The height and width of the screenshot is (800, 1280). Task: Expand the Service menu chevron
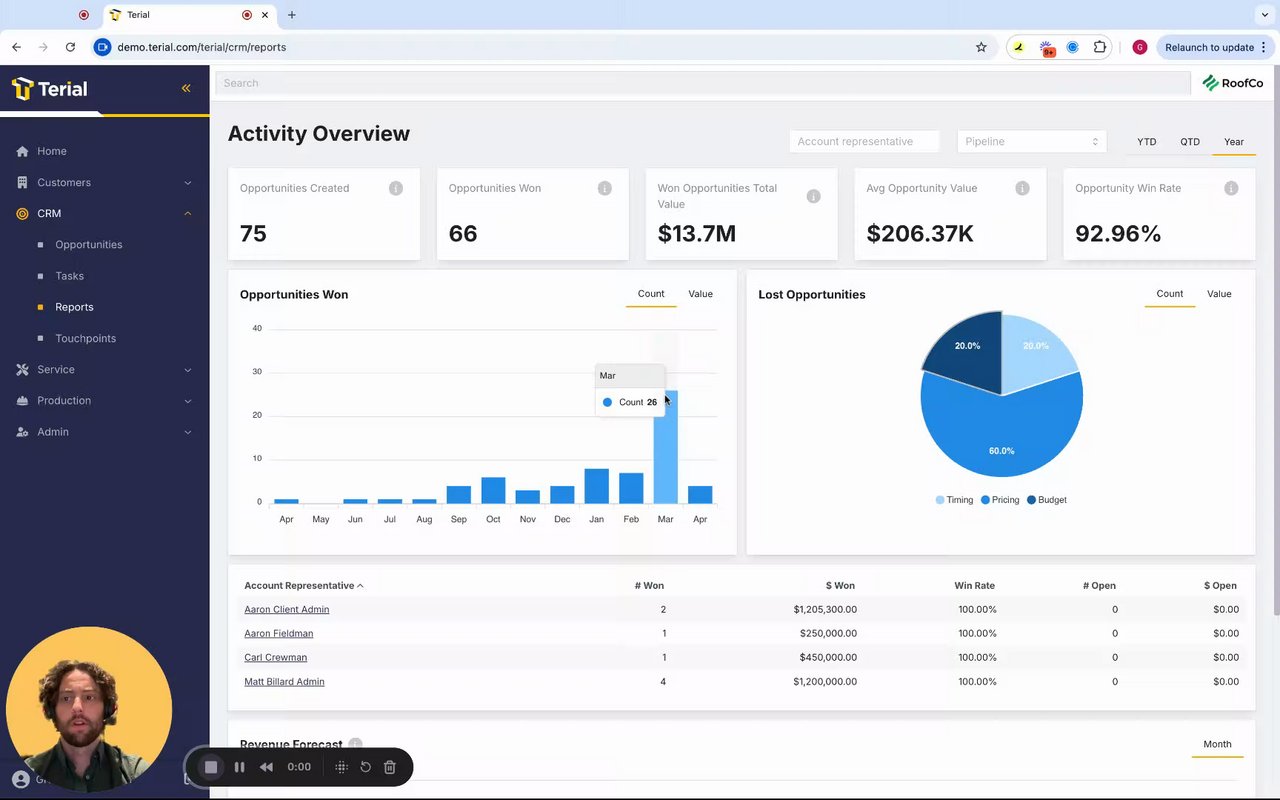point(188,370)
